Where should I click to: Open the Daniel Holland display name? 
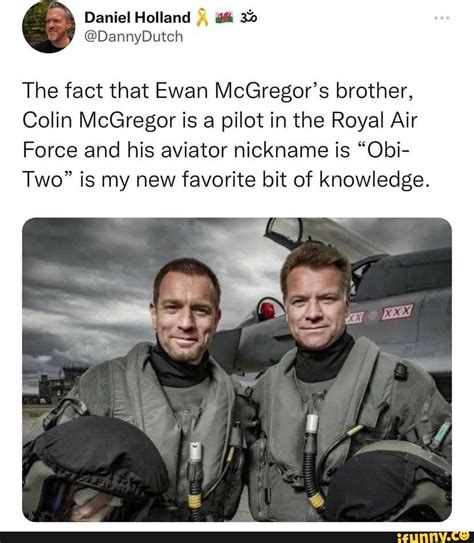coord(137,17)
